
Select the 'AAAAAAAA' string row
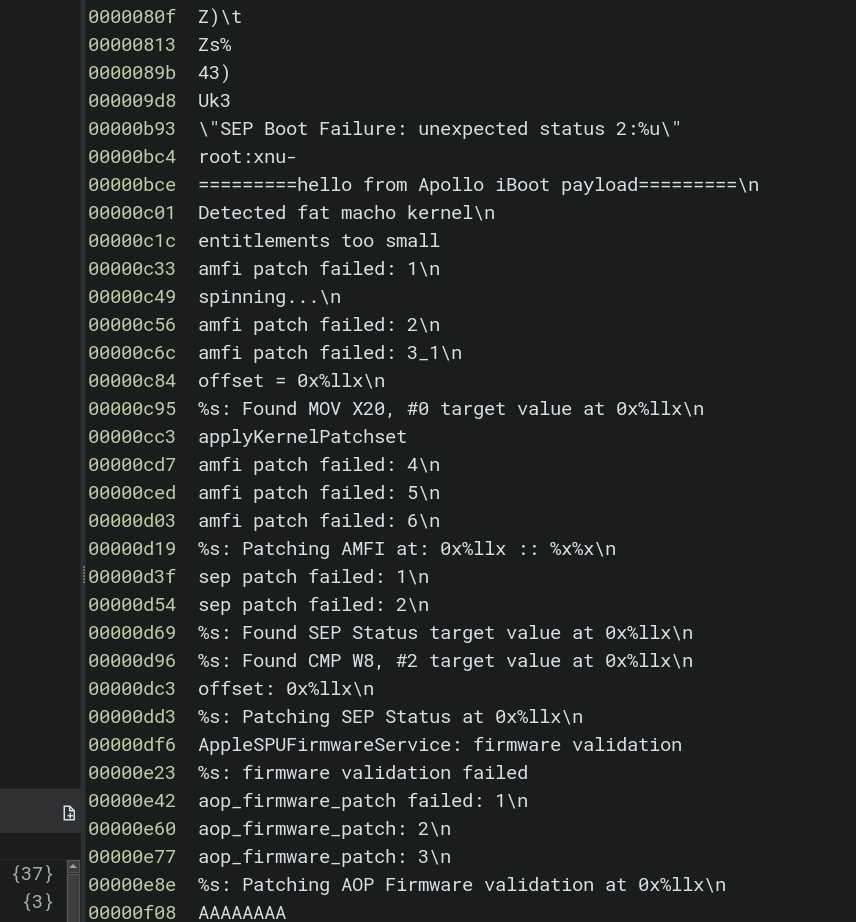242,912
